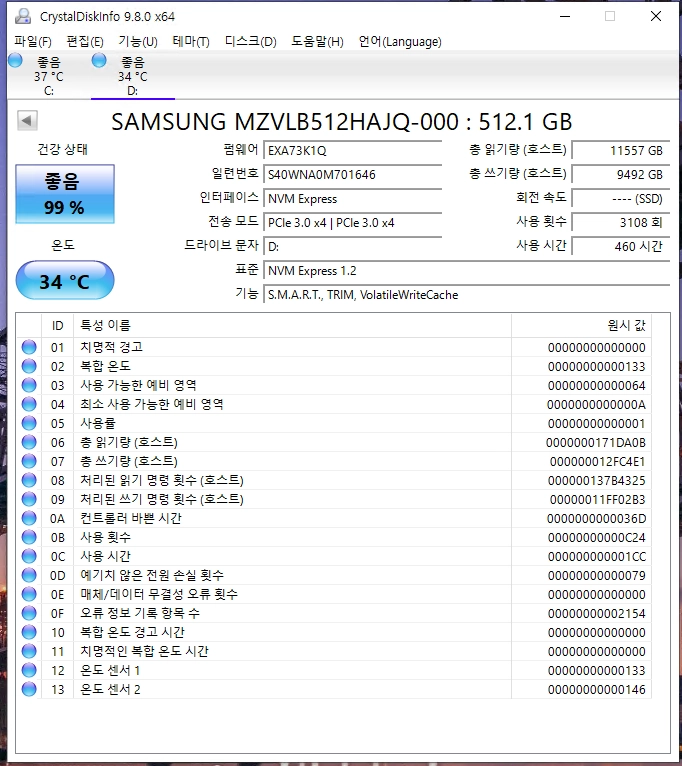
Task: Click the serial number field S40WNA0M701646
Action: tap(353, 174)
